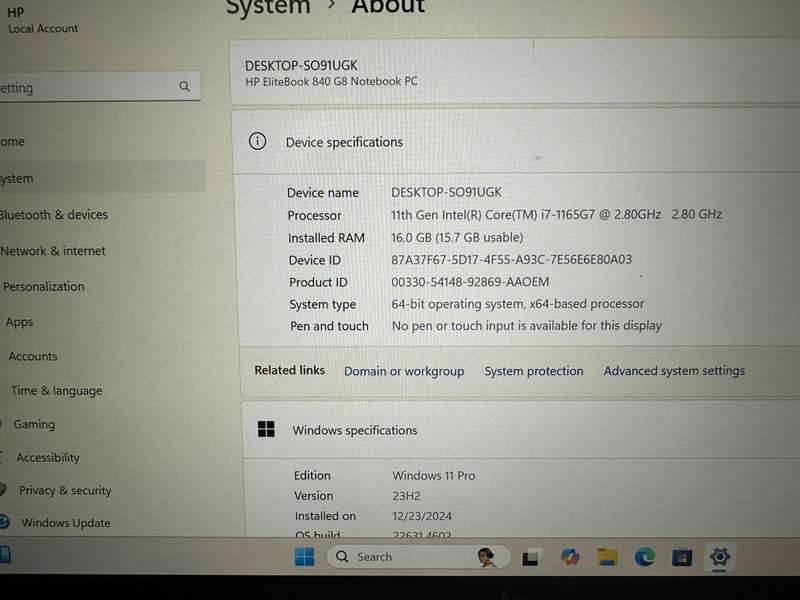Open Windows Update settings
The width and height of the screenshot is (800, 600).
pyautogui.click(x=66, y=522)
